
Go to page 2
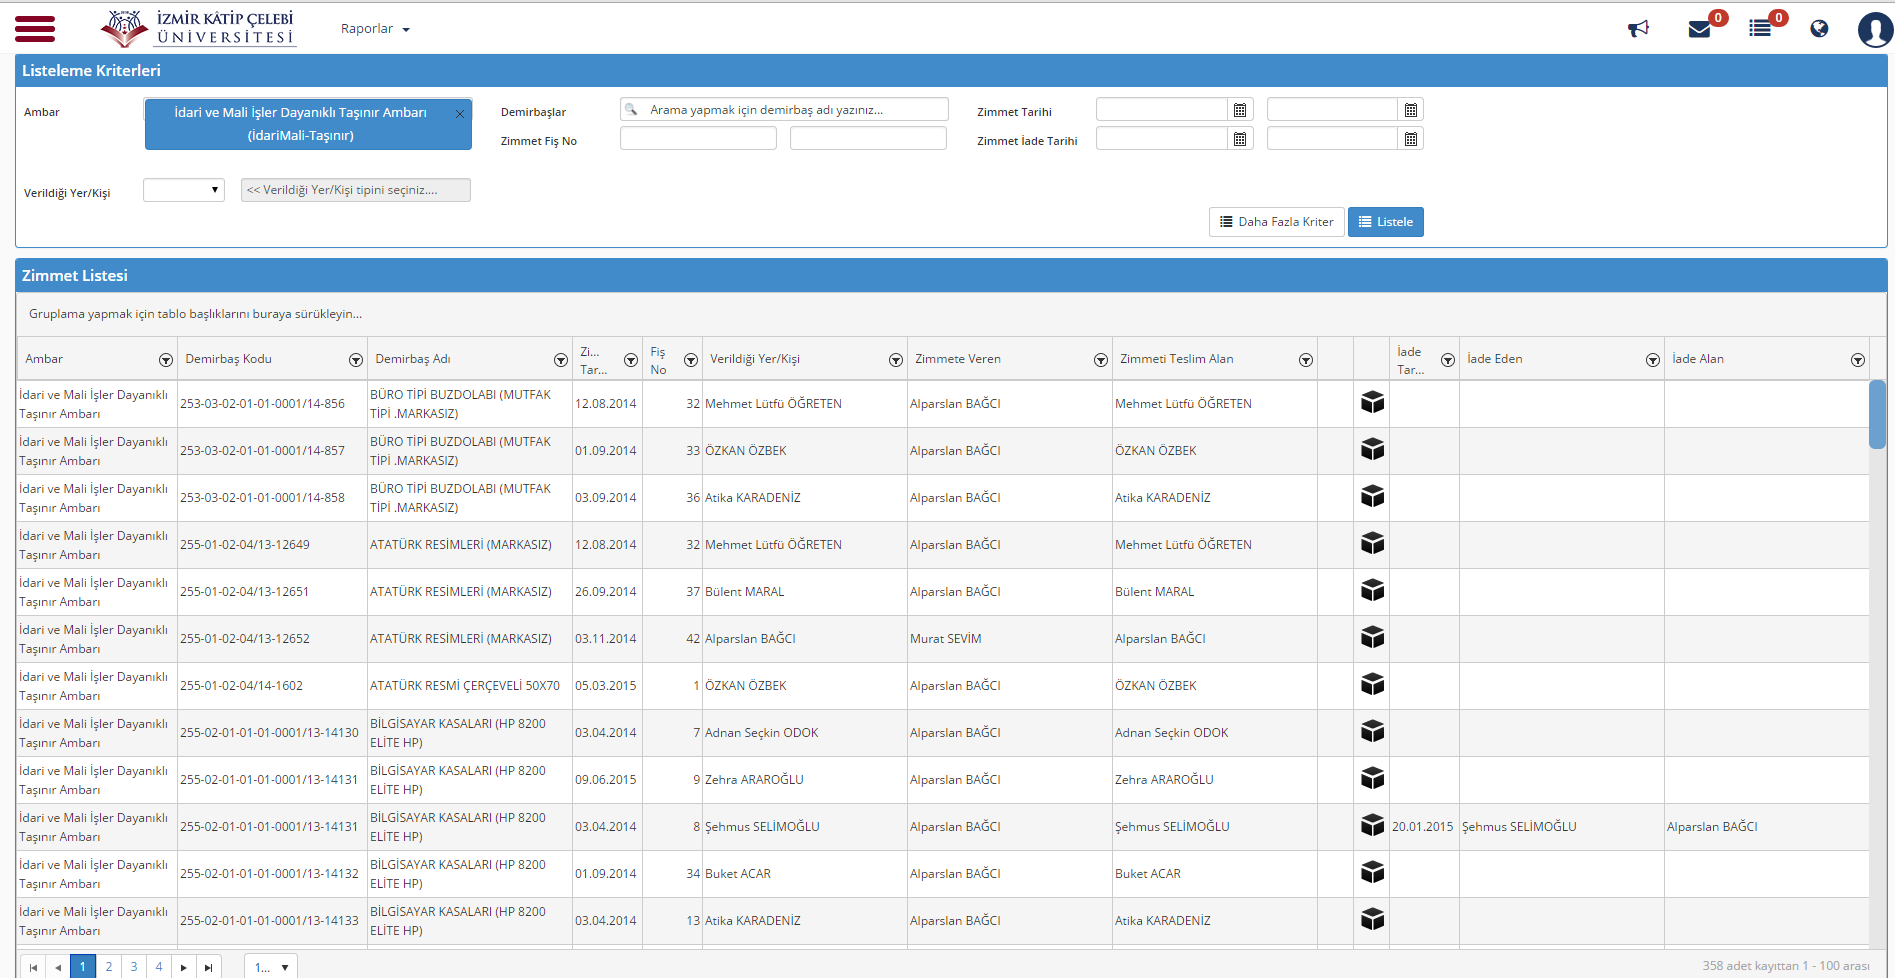pyautogui.click(x=109, y=967)
